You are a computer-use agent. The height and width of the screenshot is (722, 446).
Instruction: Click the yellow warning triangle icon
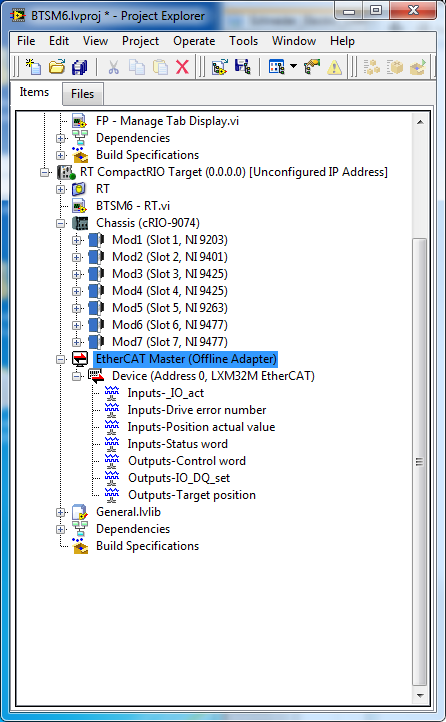(335, 68)
